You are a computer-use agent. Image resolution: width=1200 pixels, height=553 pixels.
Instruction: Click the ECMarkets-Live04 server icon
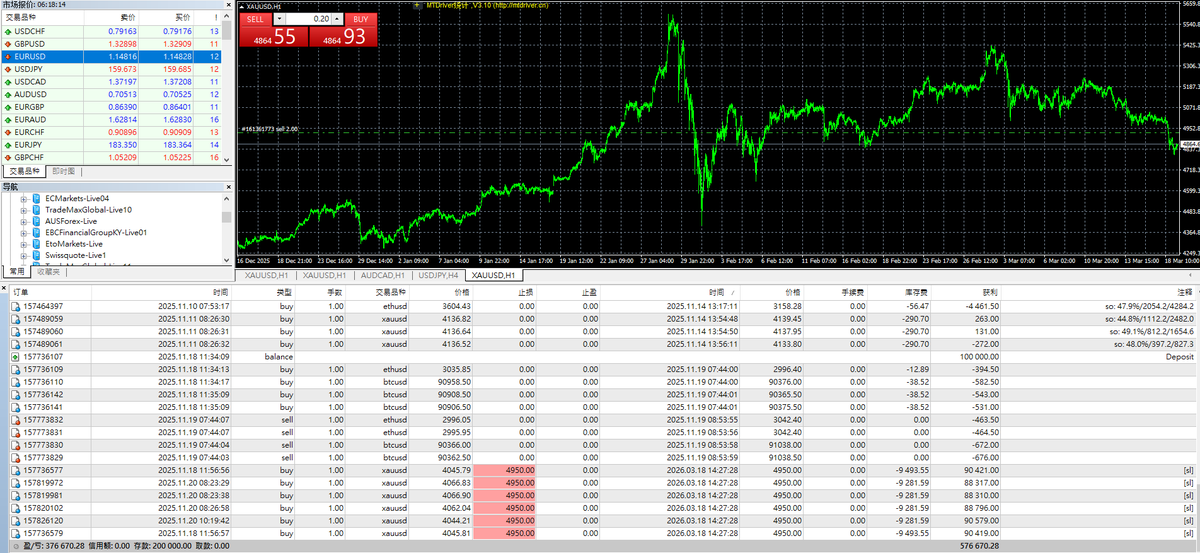(x=37, y=198)
